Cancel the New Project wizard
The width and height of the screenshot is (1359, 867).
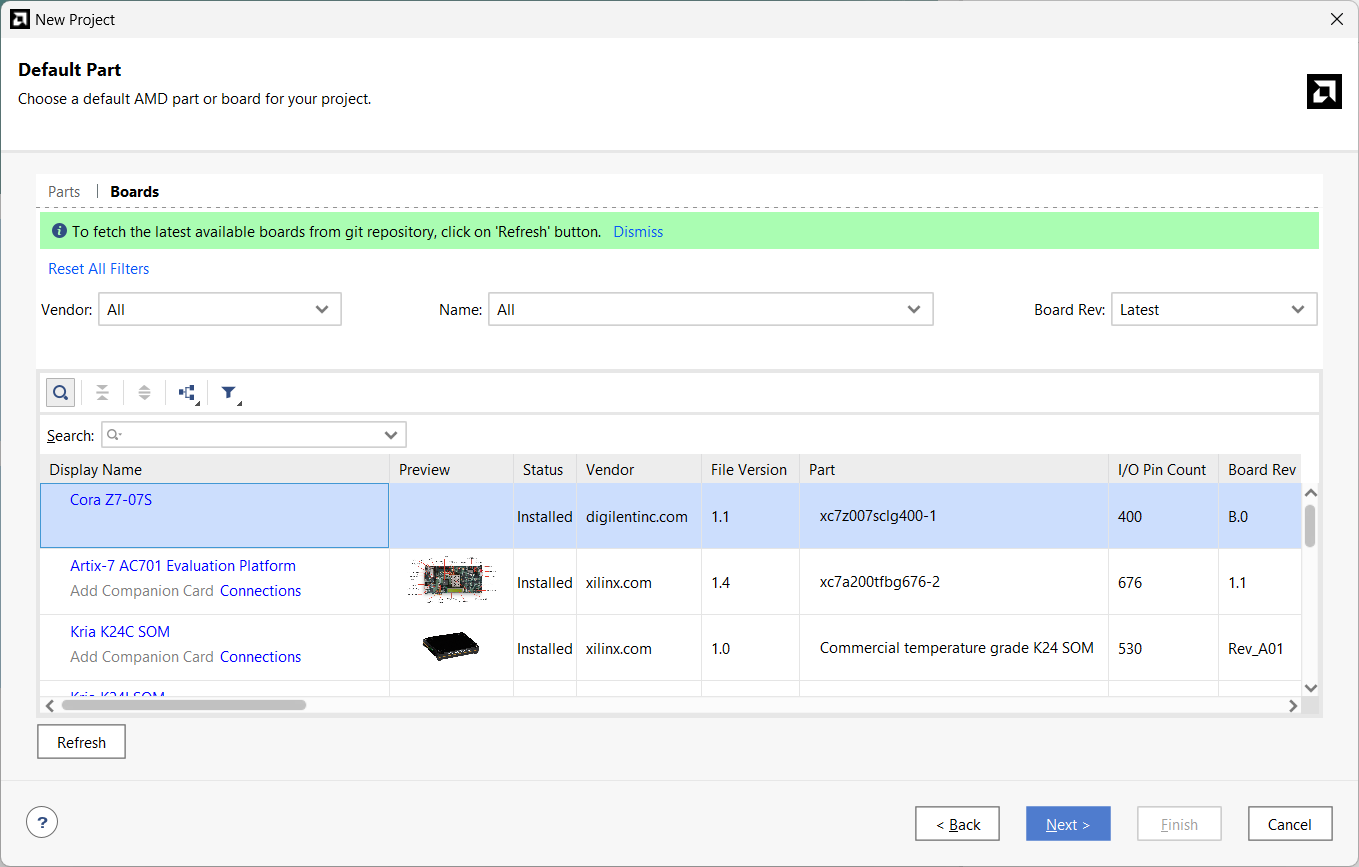1290,824
